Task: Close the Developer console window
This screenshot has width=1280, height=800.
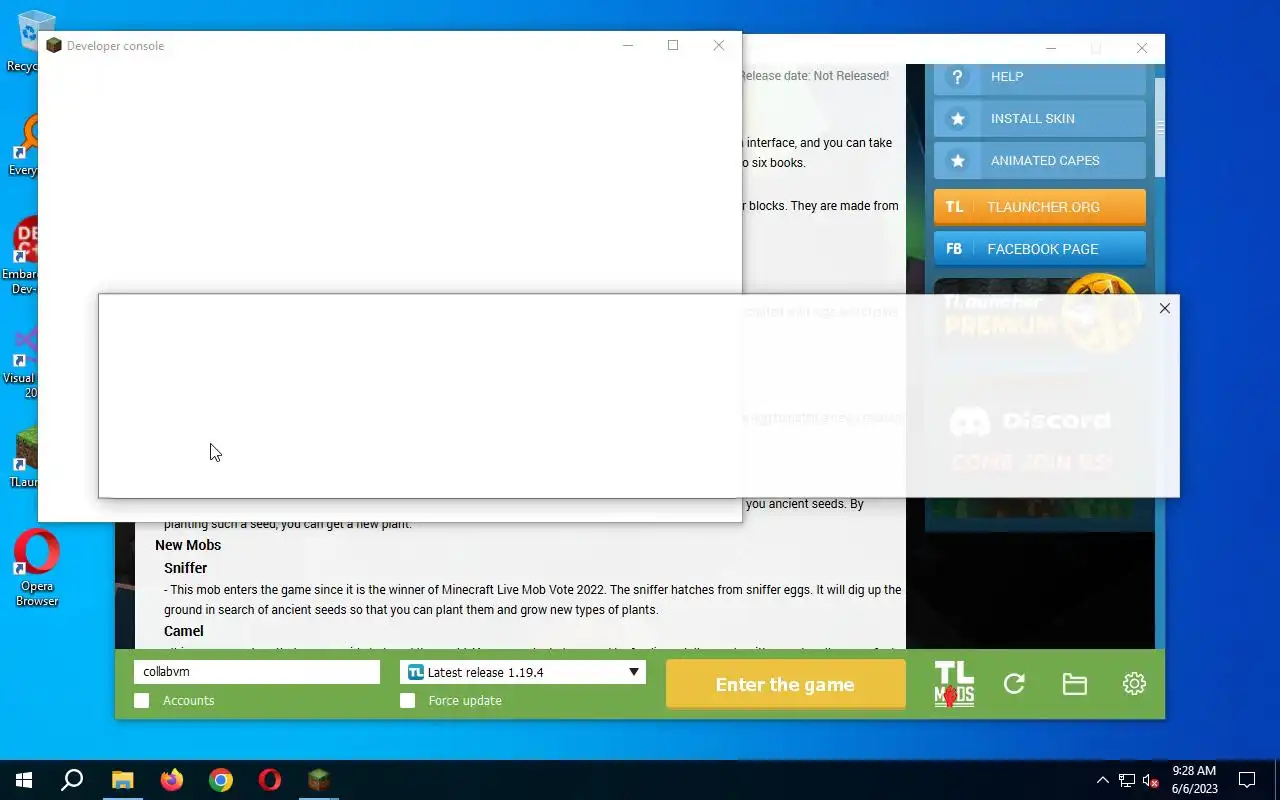Action: (718, 45)
